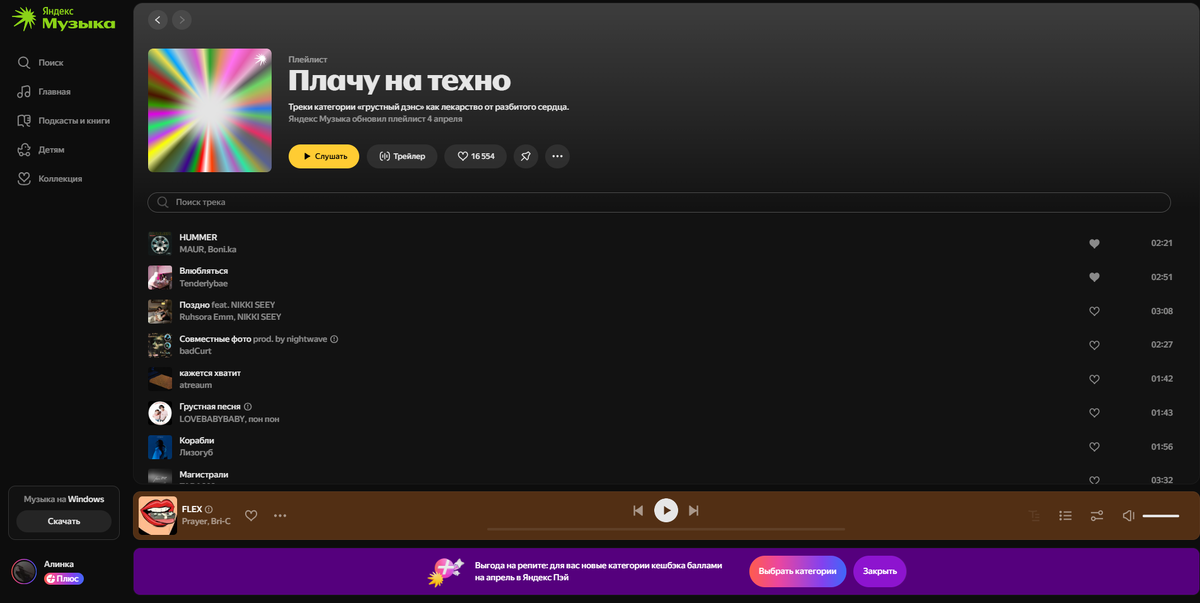Open the Детям section
The height and width of the screenshot is (603, 1200).
pyautogui.click(x=41, y=149)
